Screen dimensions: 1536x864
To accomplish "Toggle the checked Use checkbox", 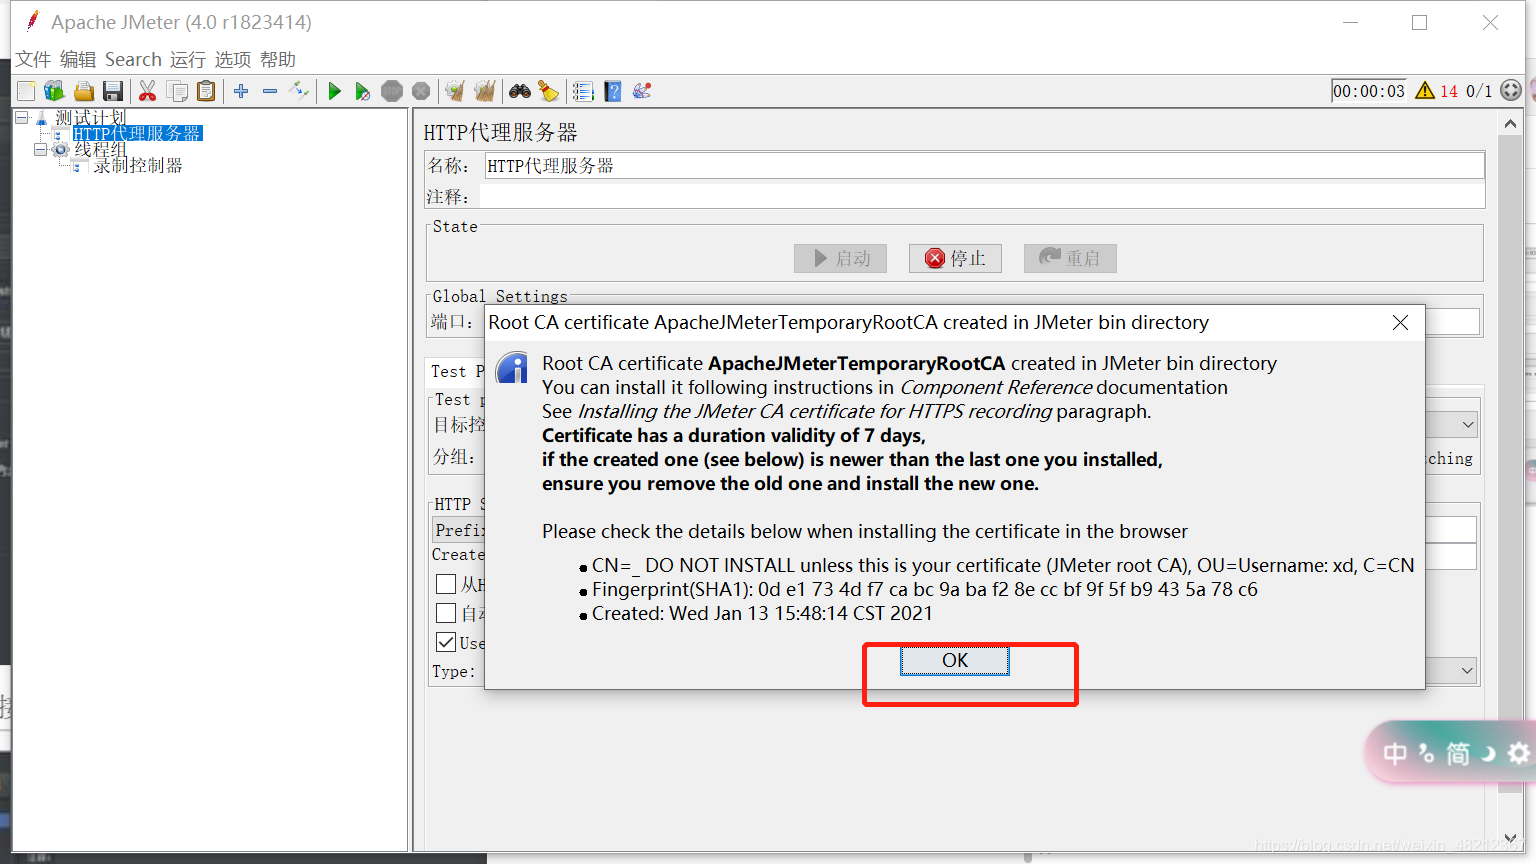I will coord(446,642).
